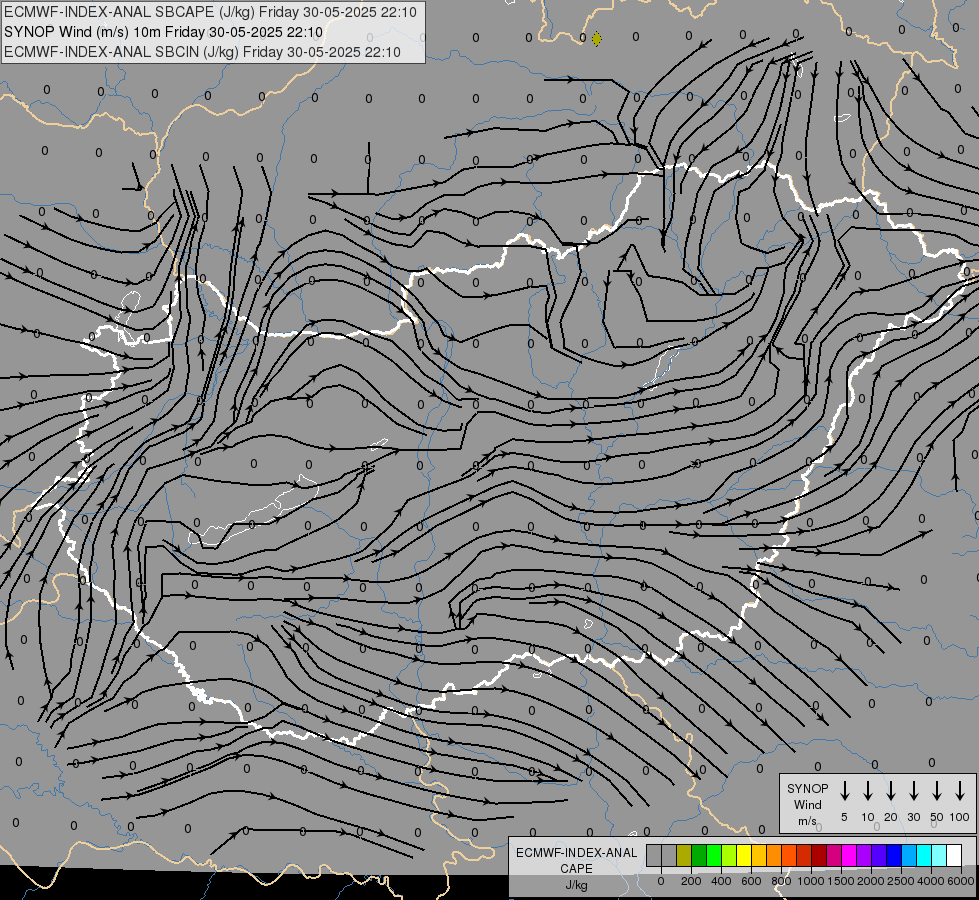Pick the pure yellow CAPE legend swatch

[x=744, y=855]
